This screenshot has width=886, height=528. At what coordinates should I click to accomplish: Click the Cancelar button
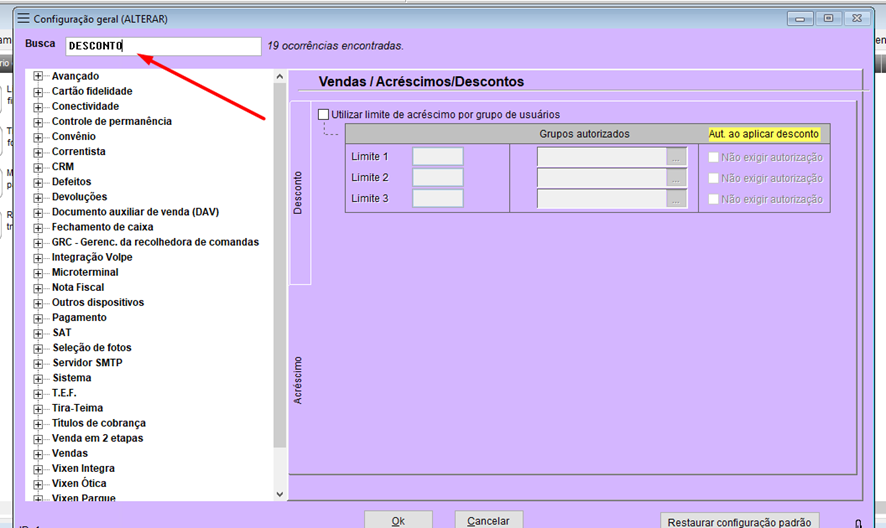[x=488, y=520]
